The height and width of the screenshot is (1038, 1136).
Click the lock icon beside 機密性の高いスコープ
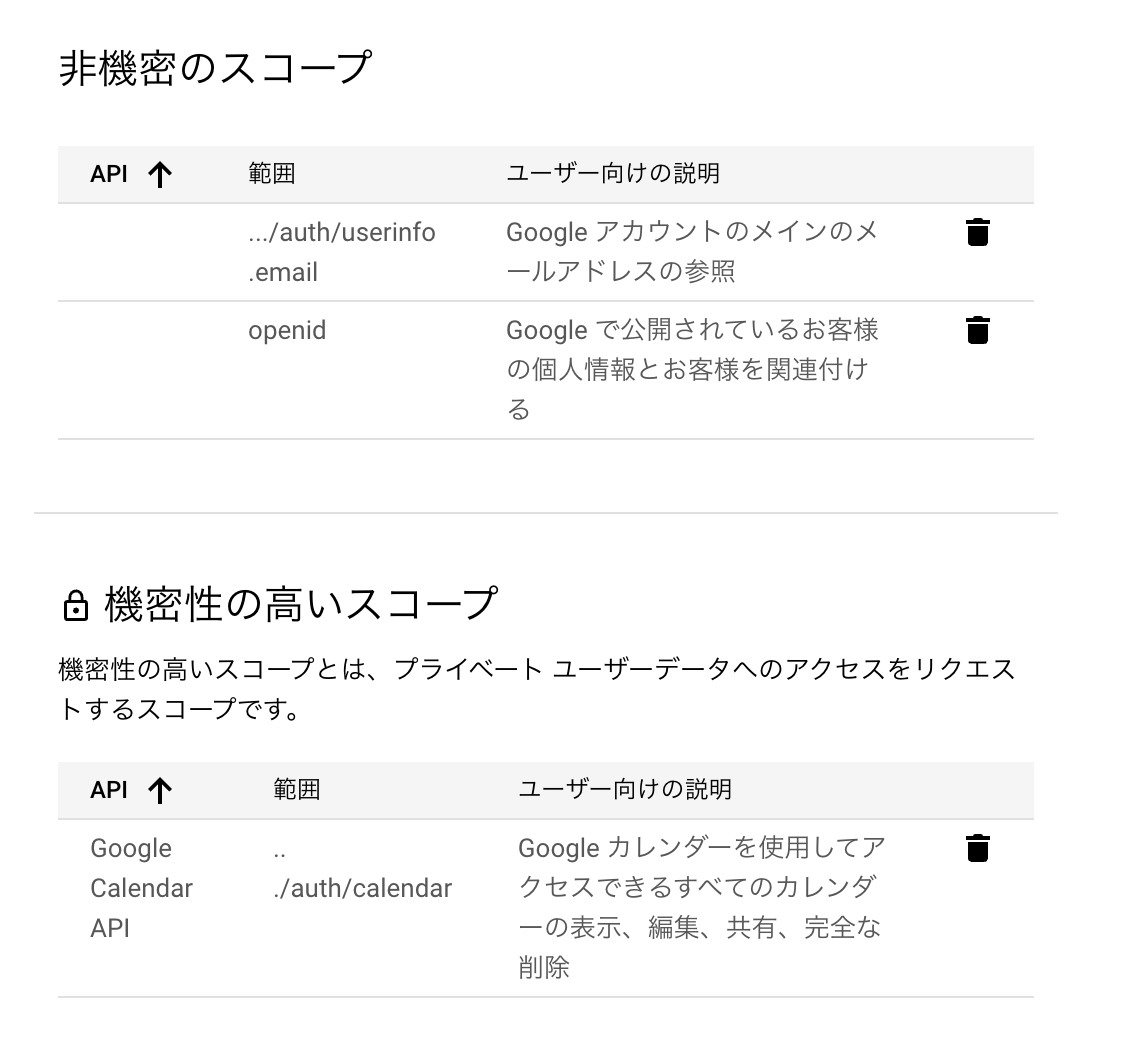click(x=75, y=606)
